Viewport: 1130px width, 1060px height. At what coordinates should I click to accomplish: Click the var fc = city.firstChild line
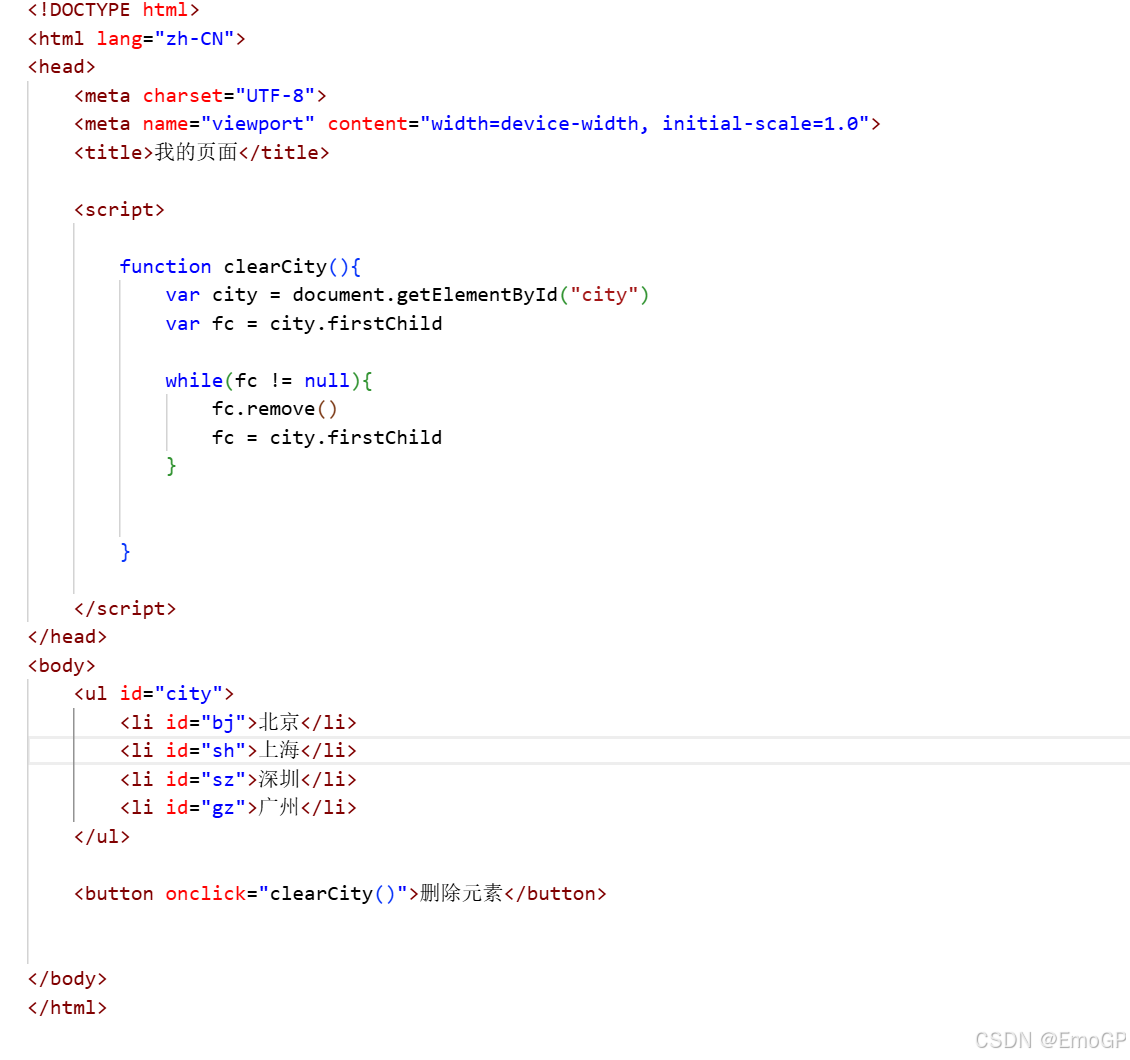coord(303,324)
